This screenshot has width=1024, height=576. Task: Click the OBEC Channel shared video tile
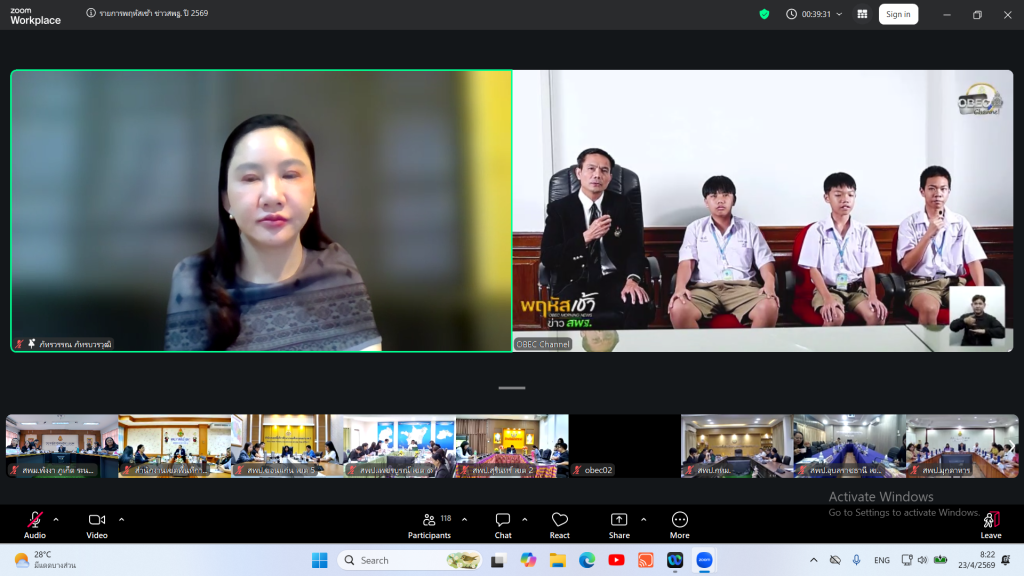[762, 210]
